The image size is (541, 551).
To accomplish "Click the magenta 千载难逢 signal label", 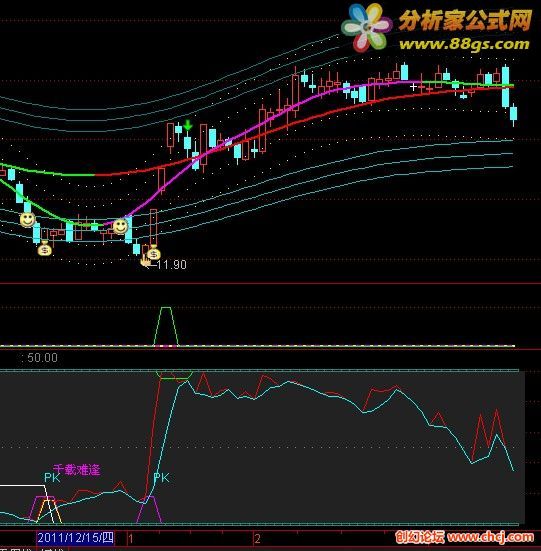I will click(x=77, y=469).
